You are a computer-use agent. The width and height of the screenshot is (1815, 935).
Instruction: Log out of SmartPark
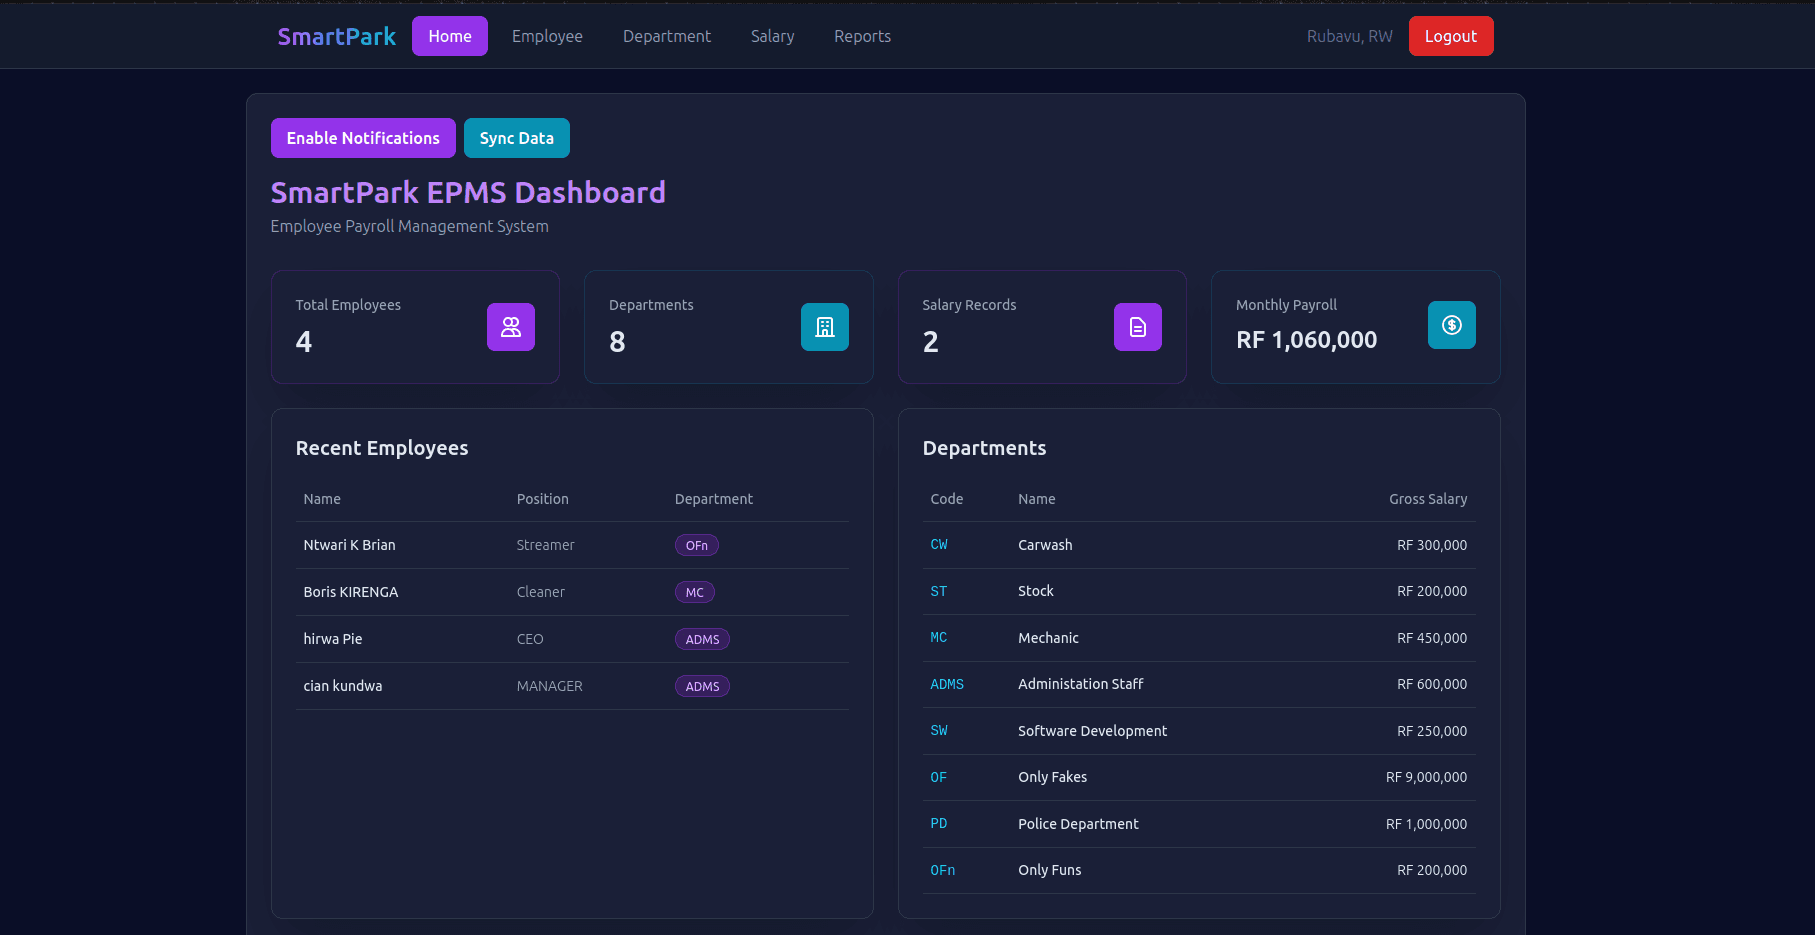pyautogui.click(x=1451, y=35)
